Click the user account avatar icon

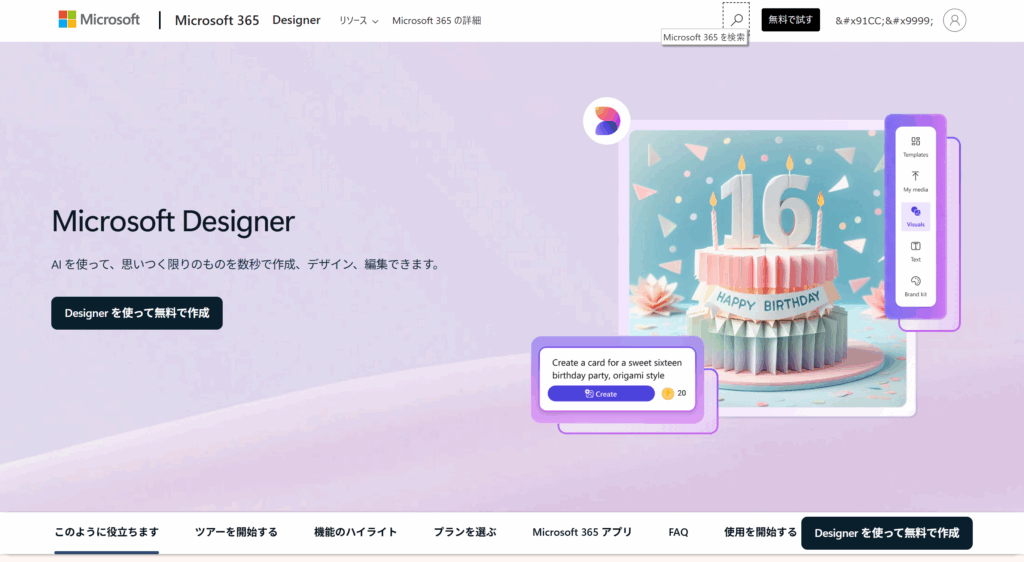pyautogui.click(x=954, y=20)
